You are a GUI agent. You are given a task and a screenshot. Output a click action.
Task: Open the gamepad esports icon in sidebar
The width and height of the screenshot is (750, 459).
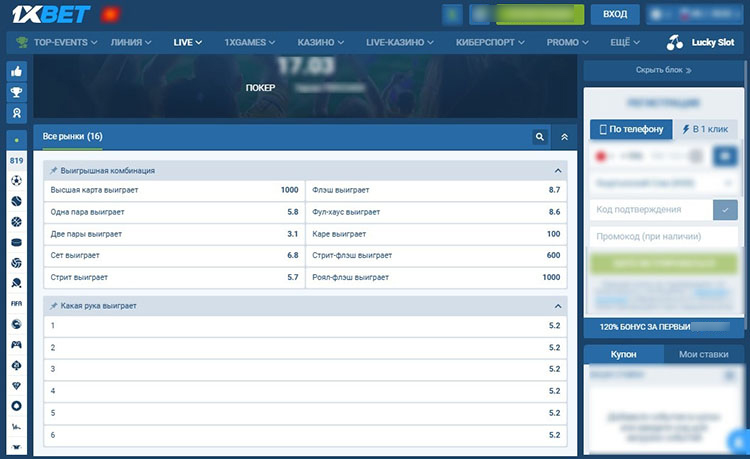(x=16, y=345)
